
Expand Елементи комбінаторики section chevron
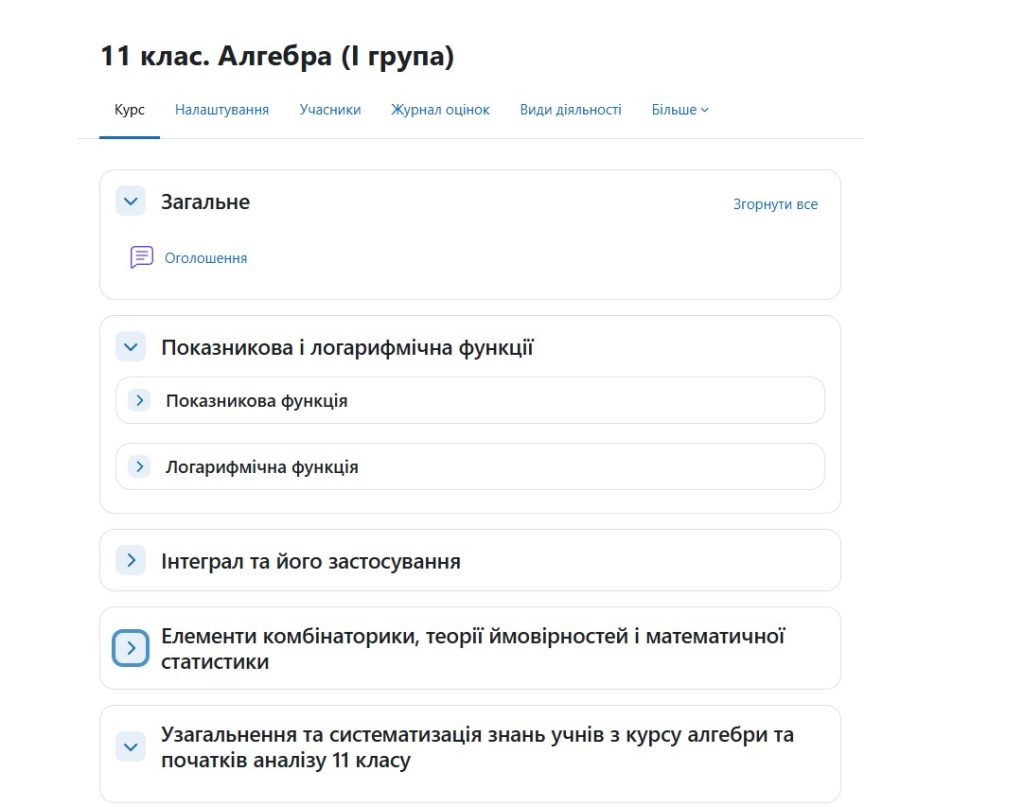pyautogui.click(x=130, y=648)
